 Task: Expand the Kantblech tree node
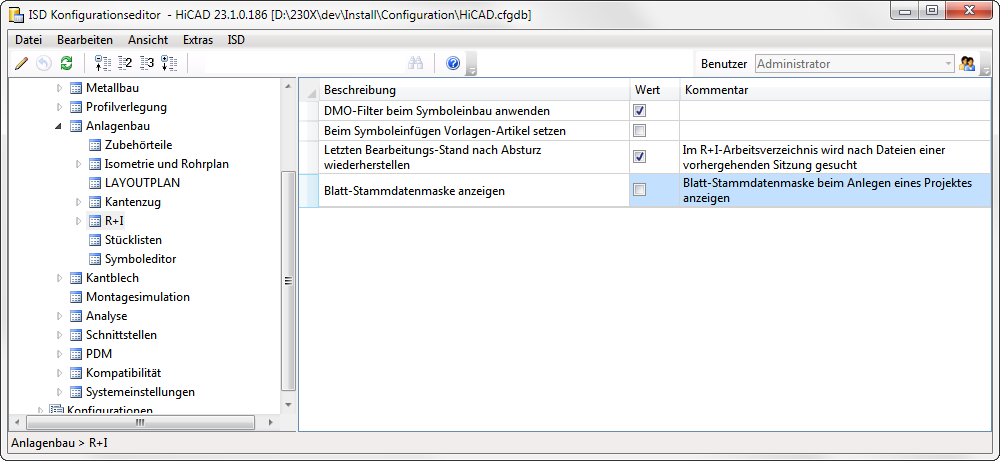59,278
